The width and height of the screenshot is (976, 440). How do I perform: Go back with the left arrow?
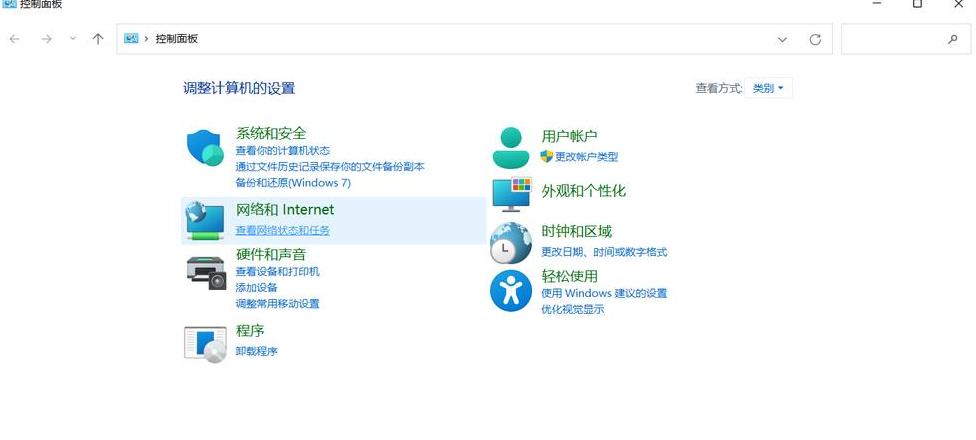pyautogui.click(x=14, y=39)
